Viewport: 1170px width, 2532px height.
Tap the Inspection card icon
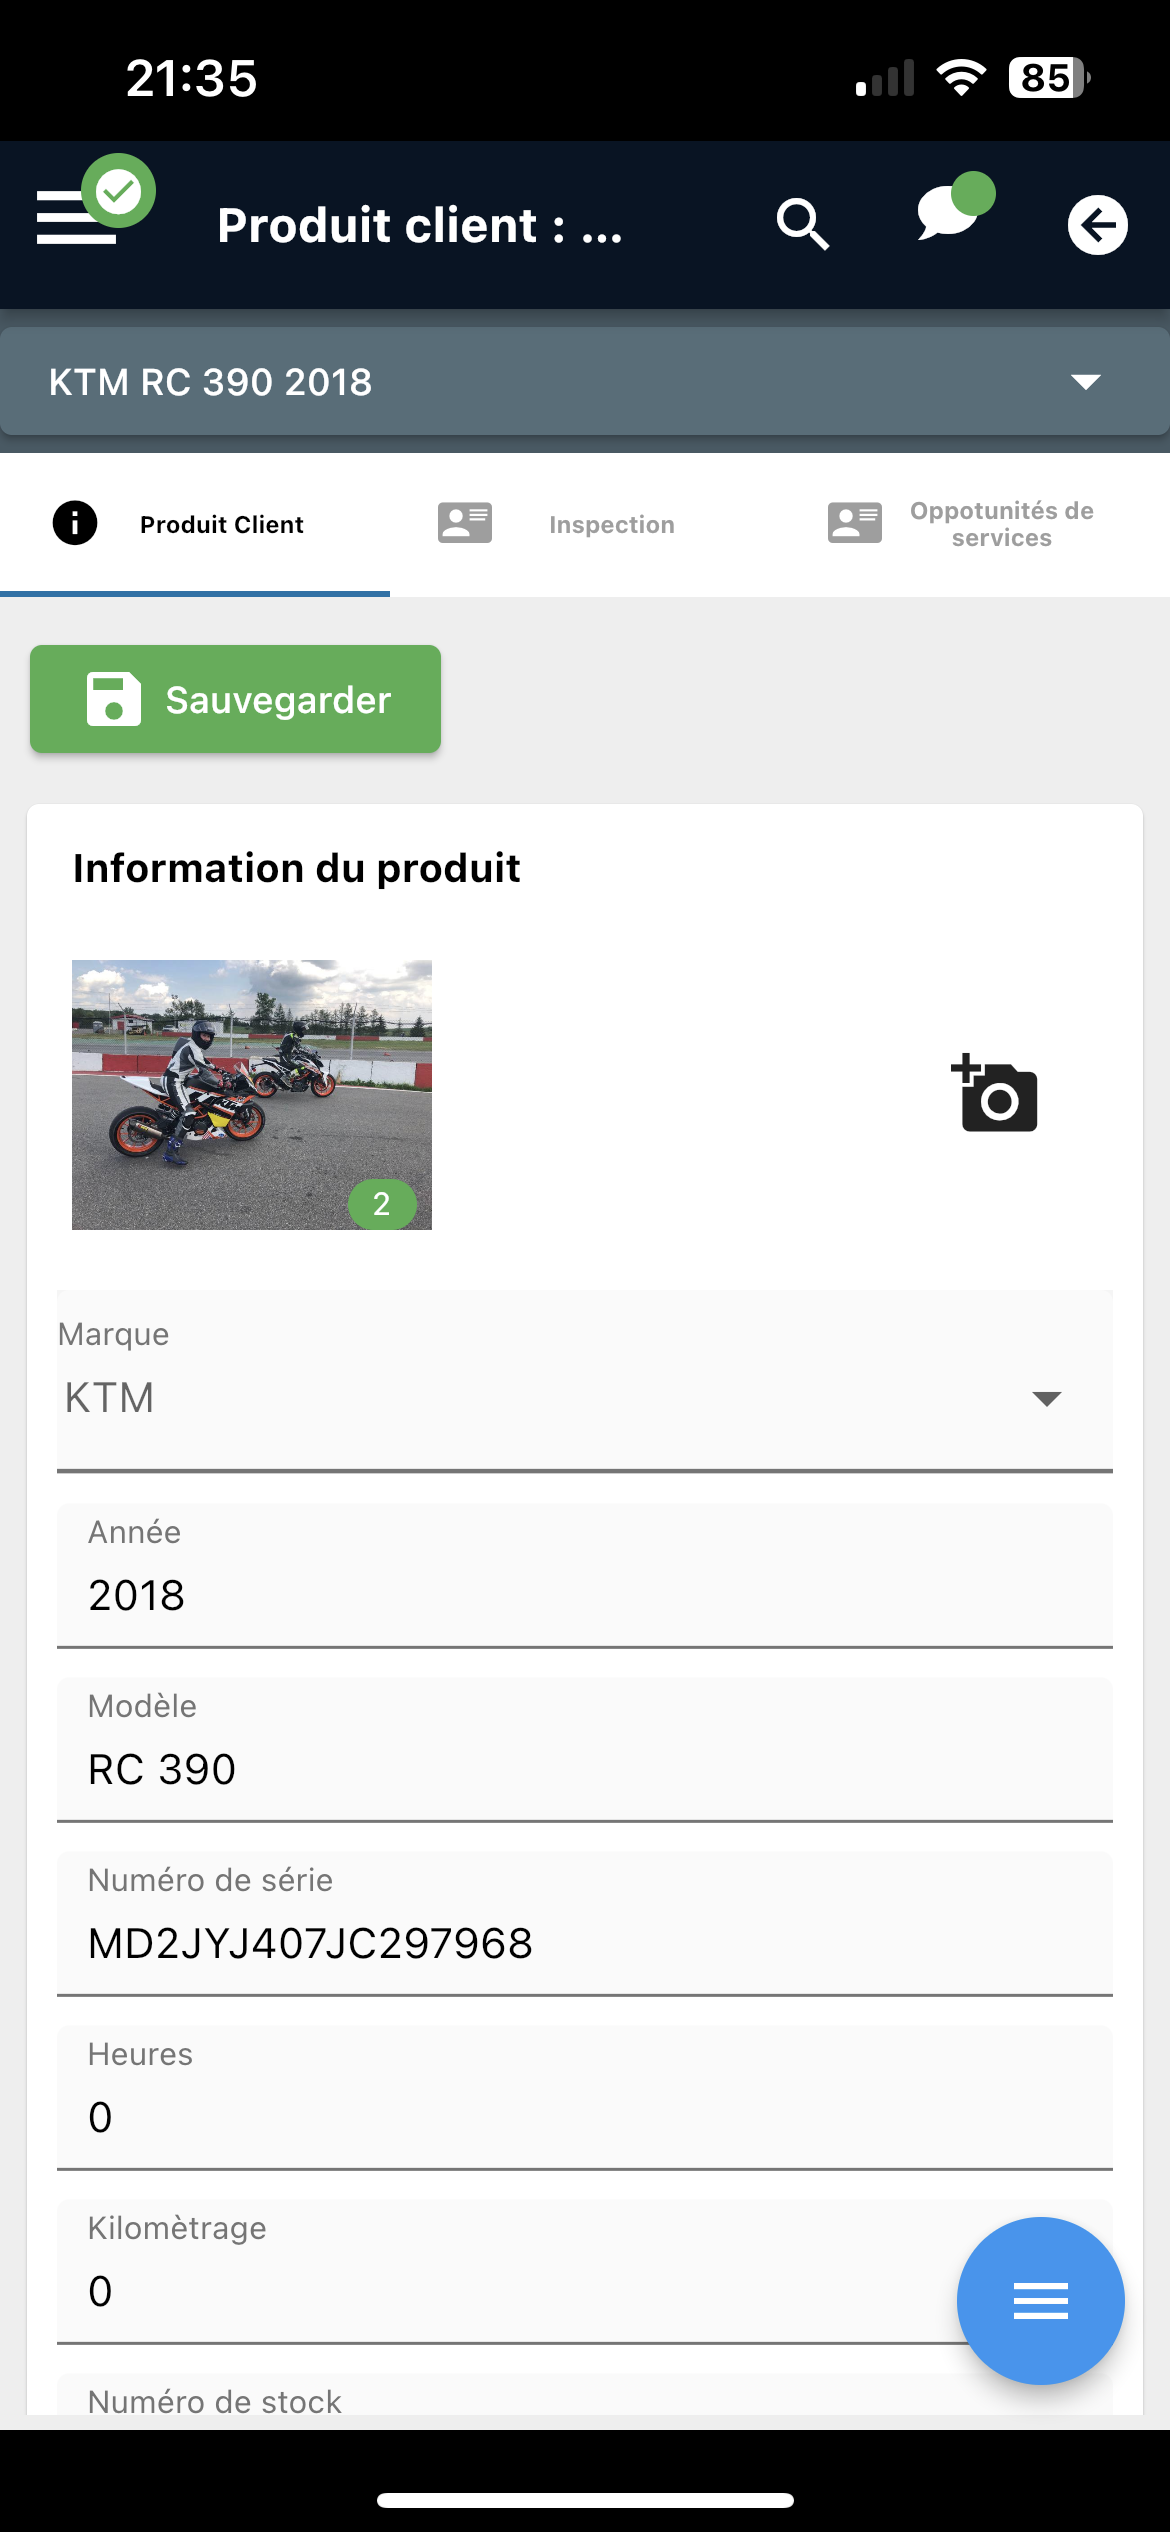coord(465,523)
